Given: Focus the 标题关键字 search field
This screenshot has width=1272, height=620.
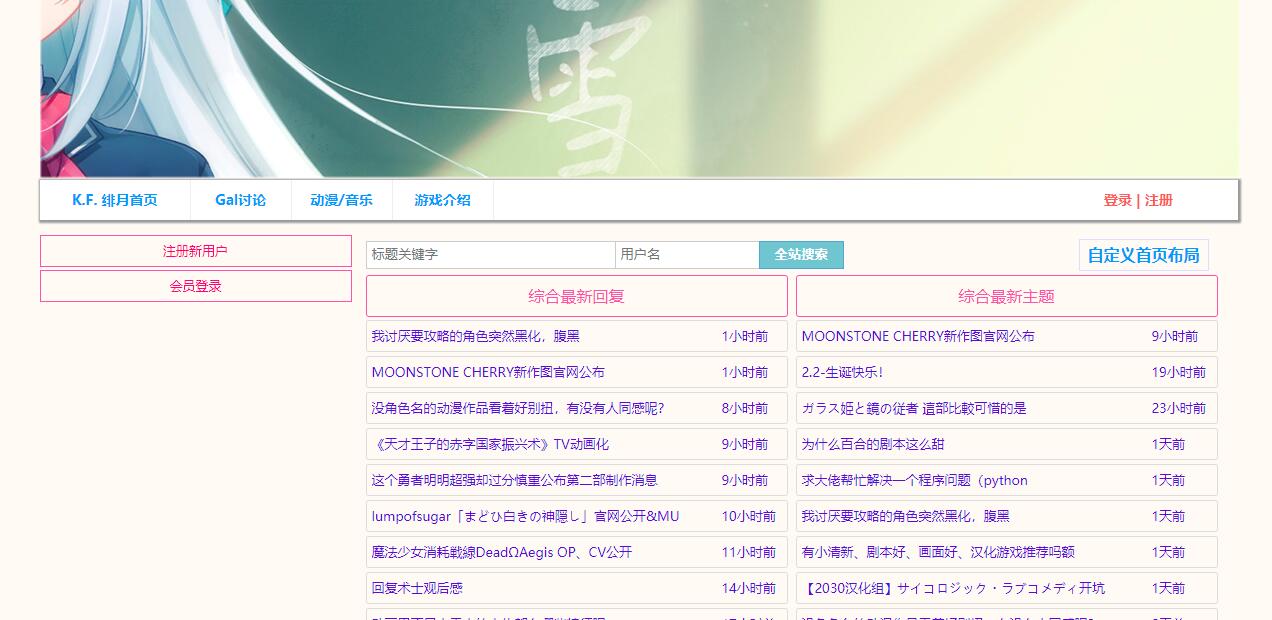Looking at the screenshot, I should [x=490, y=255].
